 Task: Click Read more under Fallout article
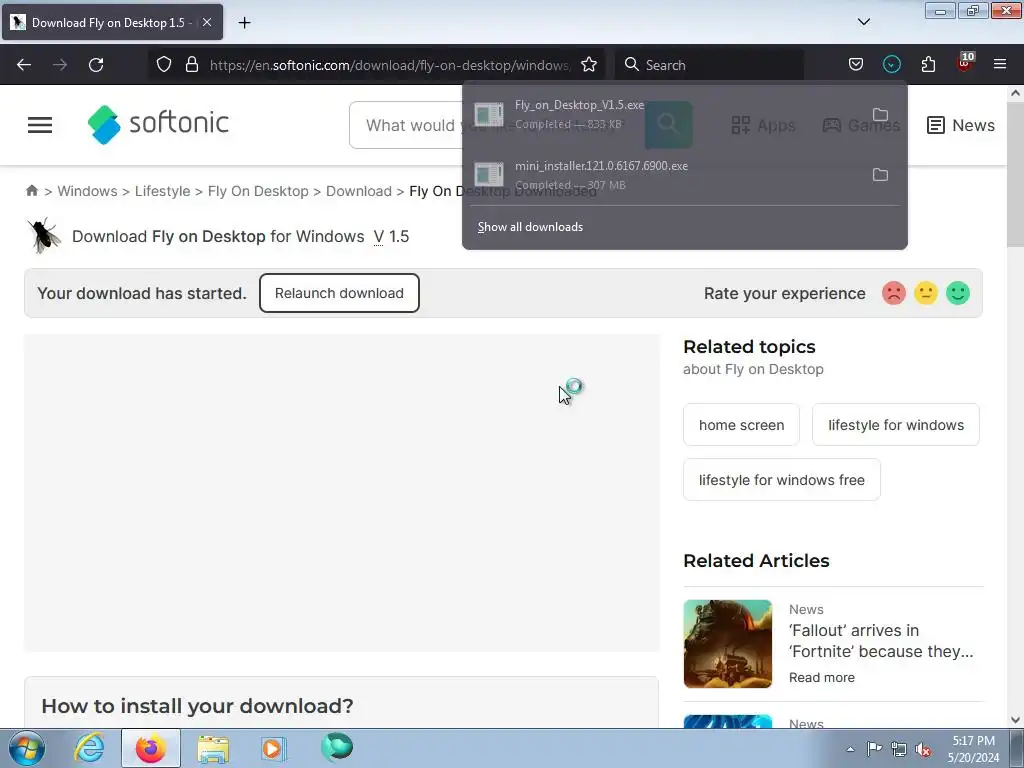point(822,677)
